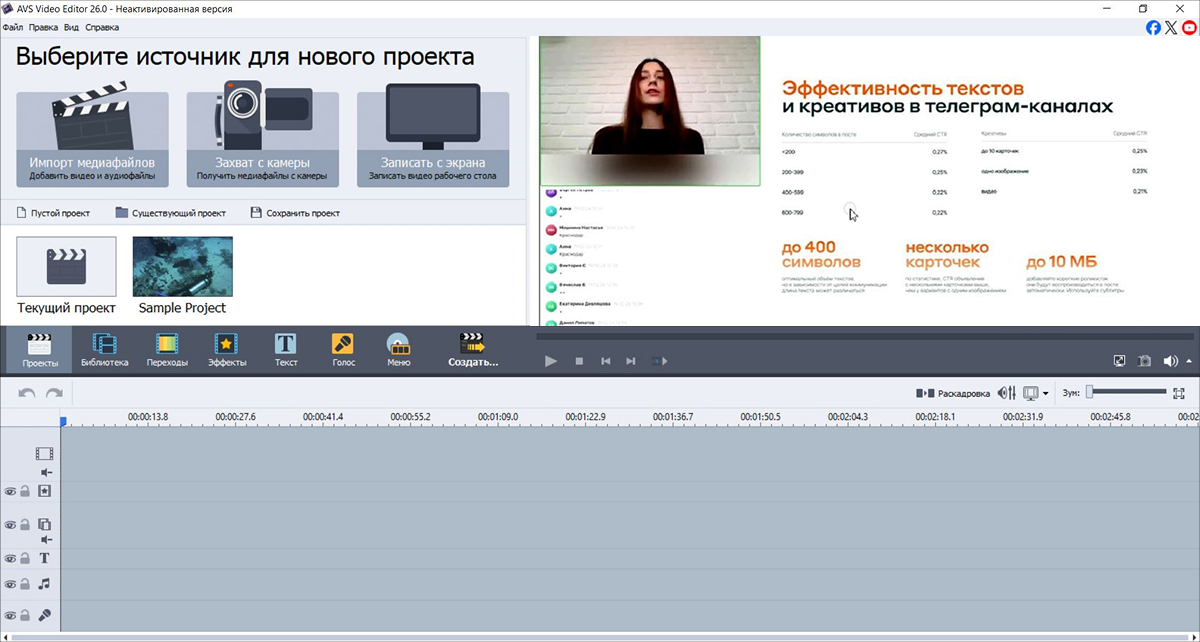This screenshot has height=642, width=1200.
Task: Click the Создать... produce video icon
Action: pos(472,349)
